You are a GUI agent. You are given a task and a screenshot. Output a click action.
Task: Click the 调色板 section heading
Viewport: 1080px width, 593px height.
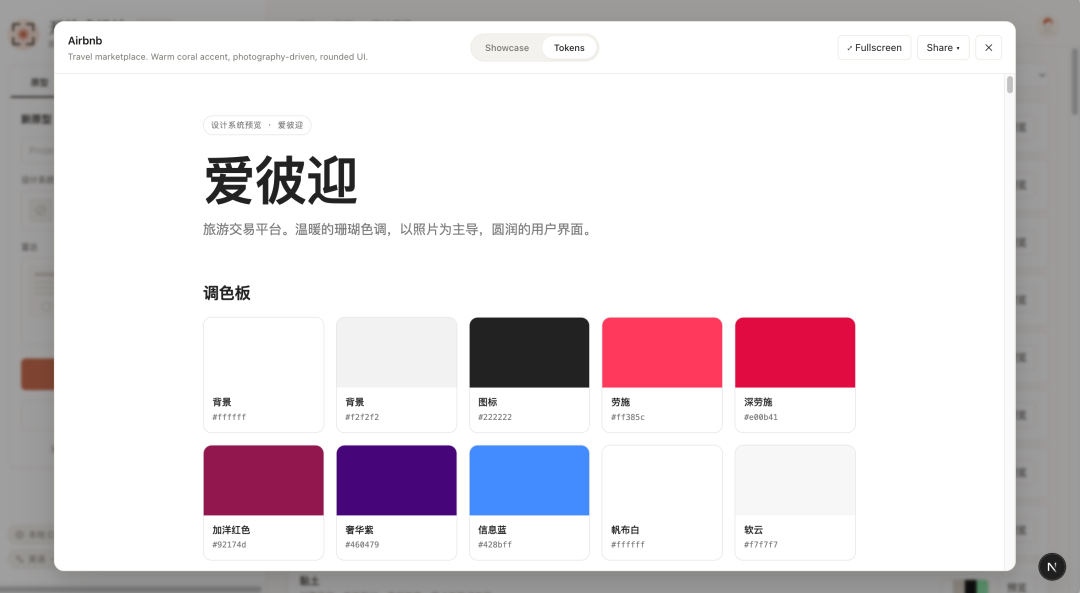[x=227, y=293]
